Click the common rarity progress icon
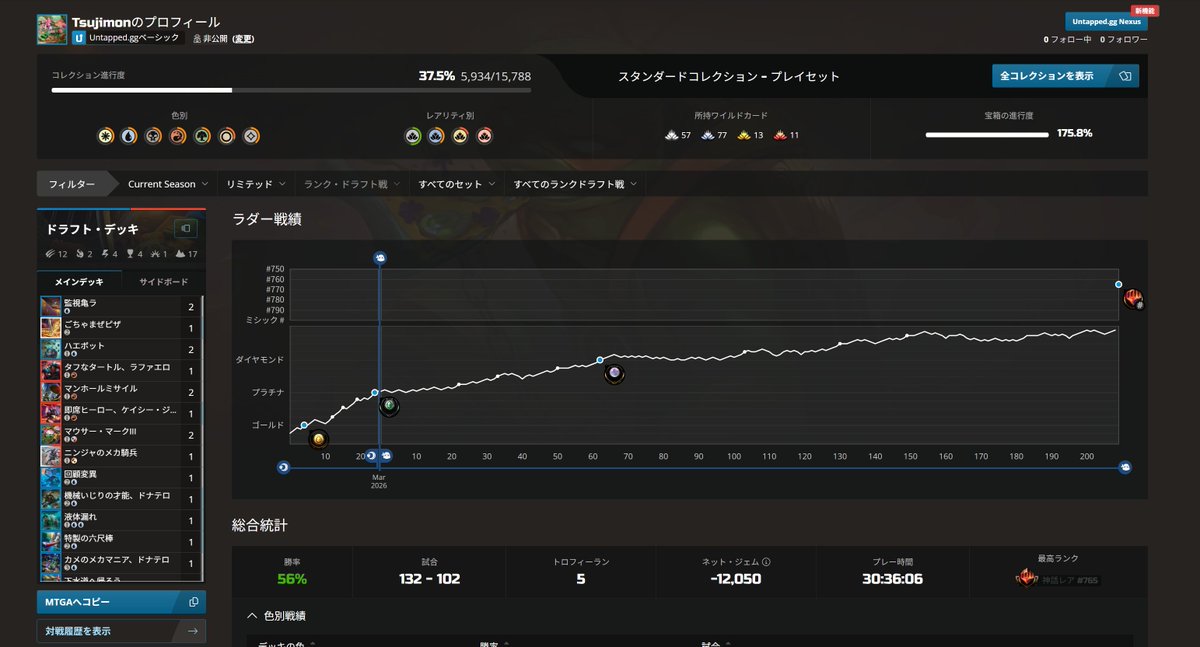This screenshot has width=1200, height=647. point(412,135)
